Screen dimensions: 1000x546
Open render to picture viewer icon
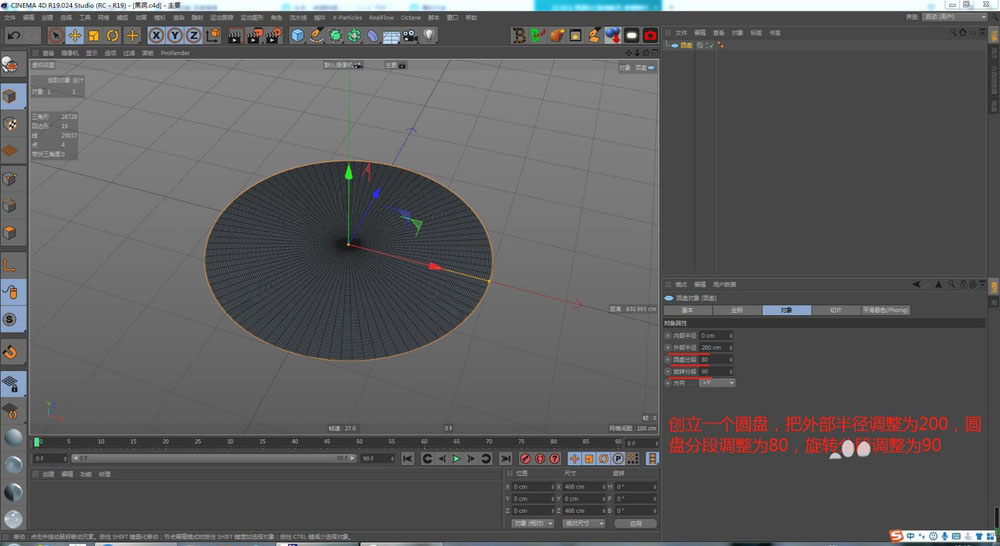coord(254,35)
